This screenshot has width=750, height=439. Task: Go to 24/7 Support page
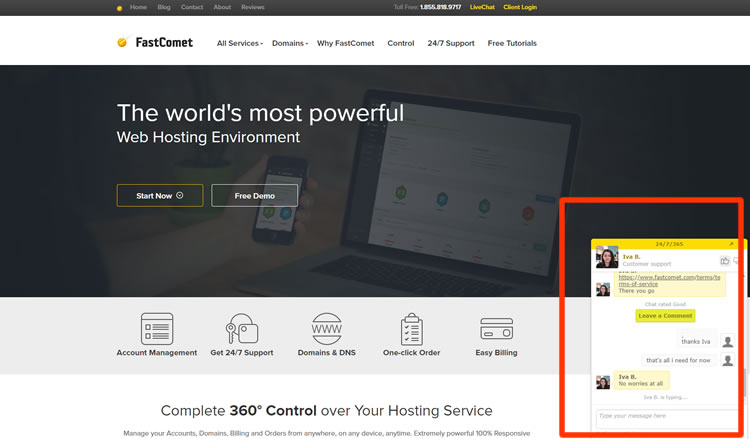(x=451, y=43)
